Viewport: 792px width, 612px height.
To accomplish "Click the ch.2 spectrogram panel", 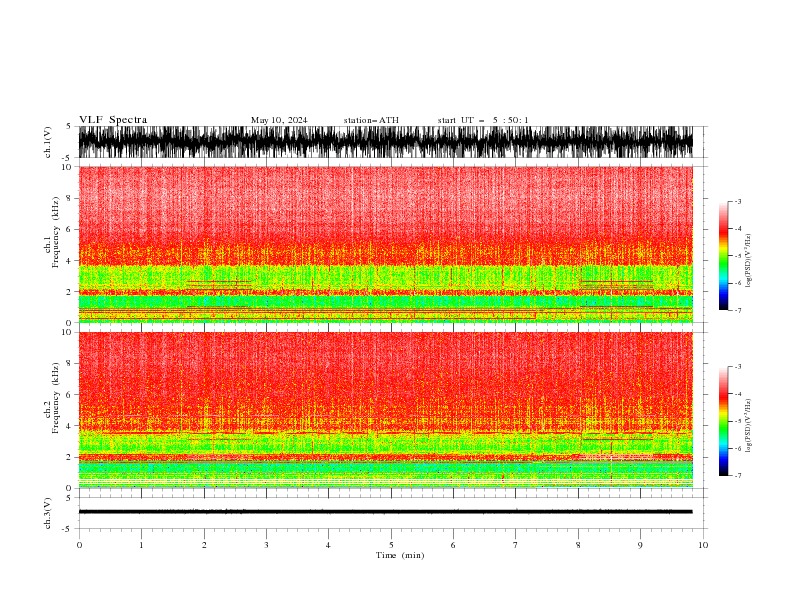I will pyautogui.click(x=385, y=410).
